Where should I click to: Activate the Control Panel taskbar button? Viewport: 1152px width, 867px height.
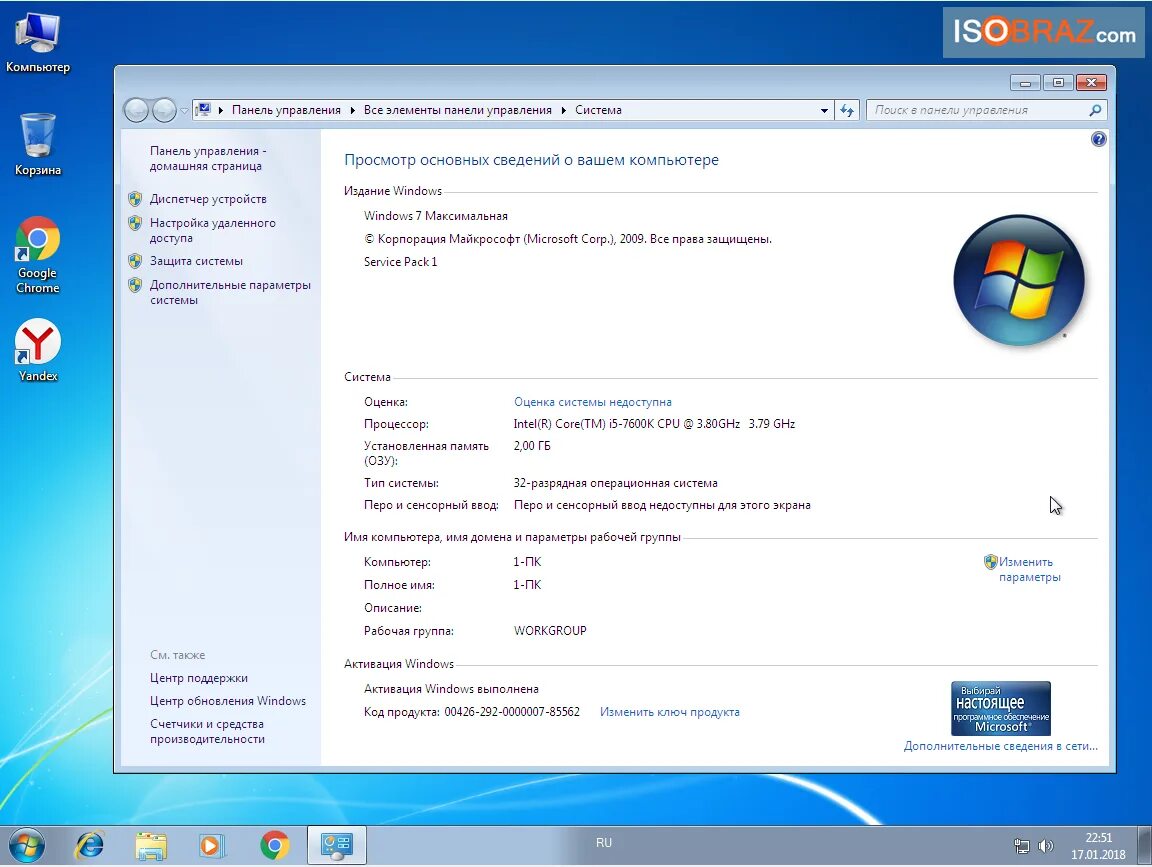click(336, 846)
